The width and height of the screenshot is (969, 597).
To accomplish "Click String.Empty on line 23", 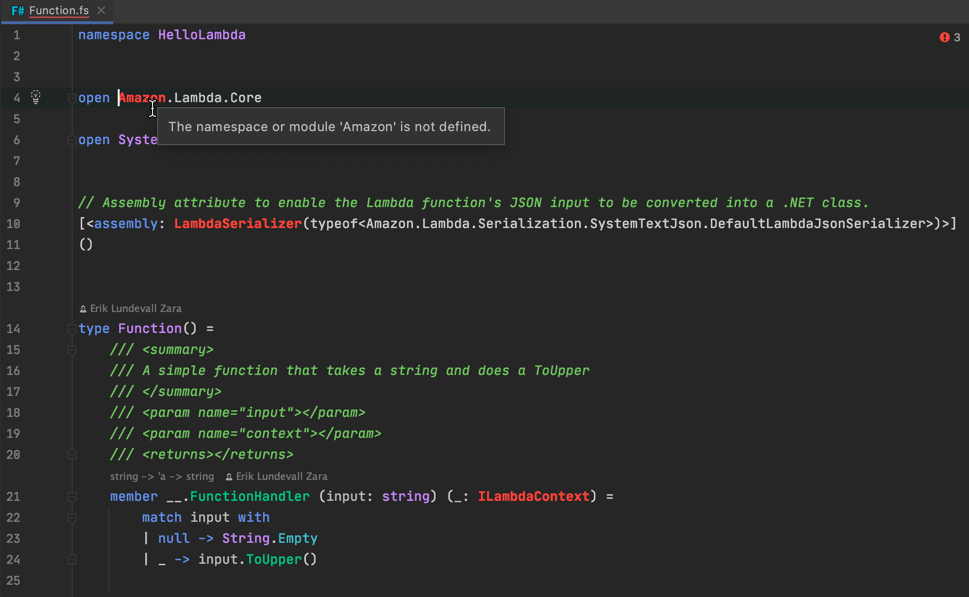I will pyautogui.click(x=269, y=539).
